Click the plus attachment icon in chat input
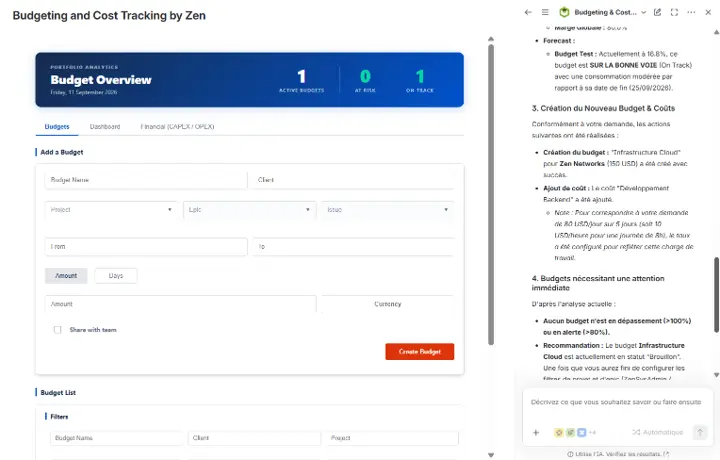Image resolution: width=720 pixels, height=460 pixels. (x=536, y=432)
